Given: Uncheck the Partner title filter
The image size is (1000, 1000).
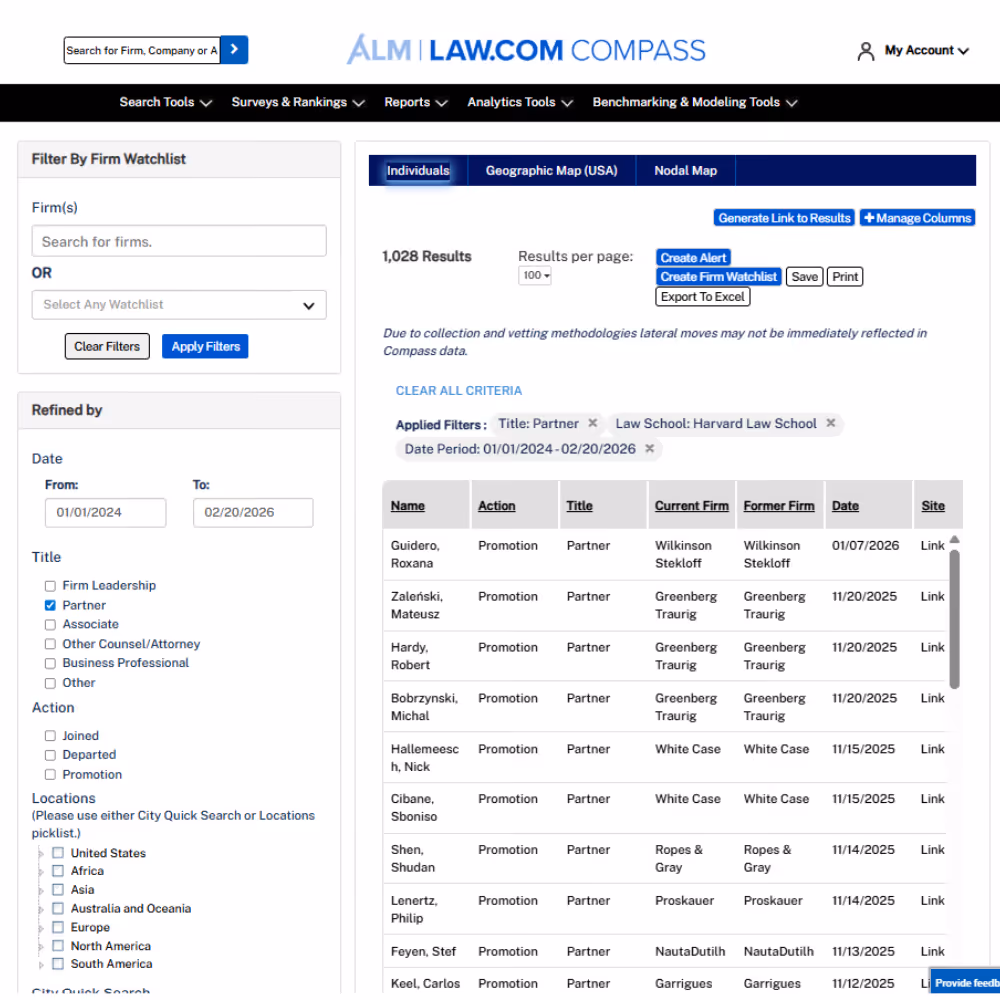Looking at the screenshot, I should (x=49, y=604).
